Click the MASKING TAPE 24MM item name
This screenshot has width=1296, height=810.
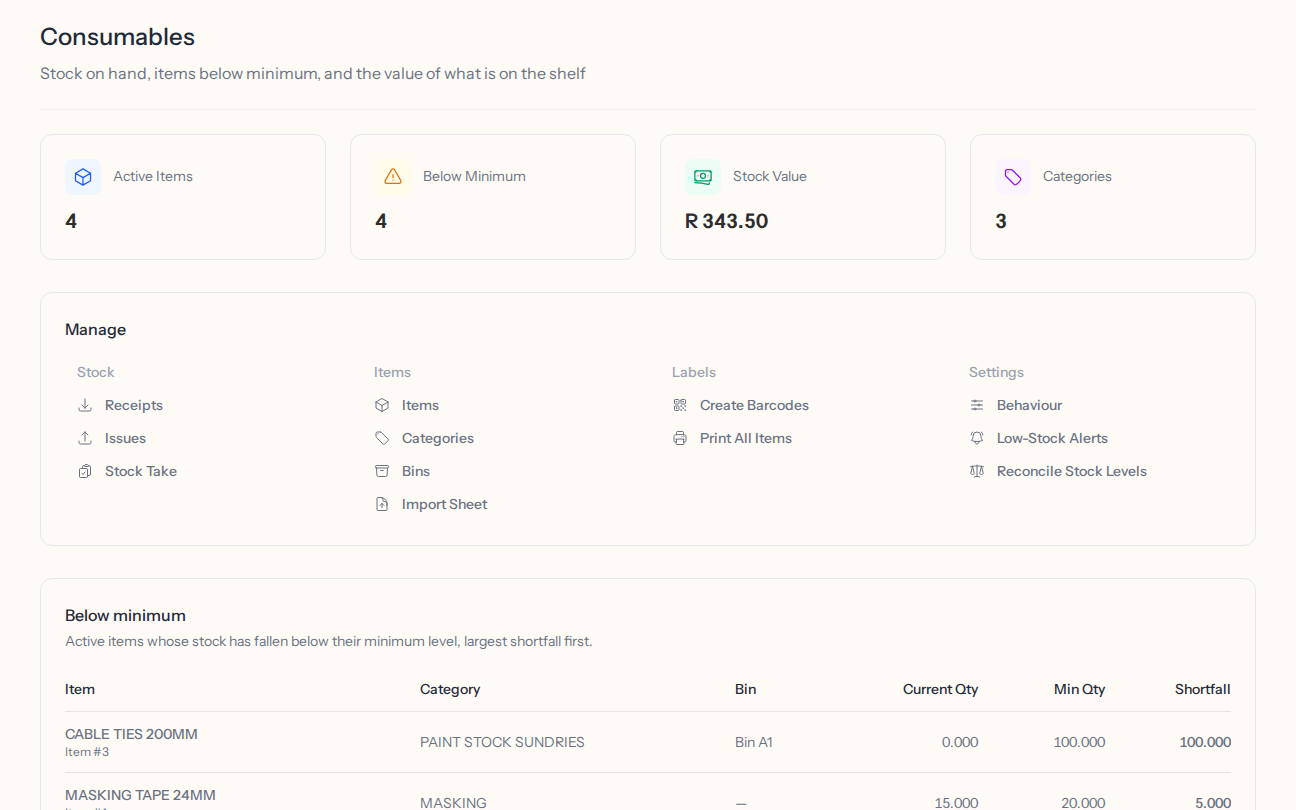coord(140,795)
